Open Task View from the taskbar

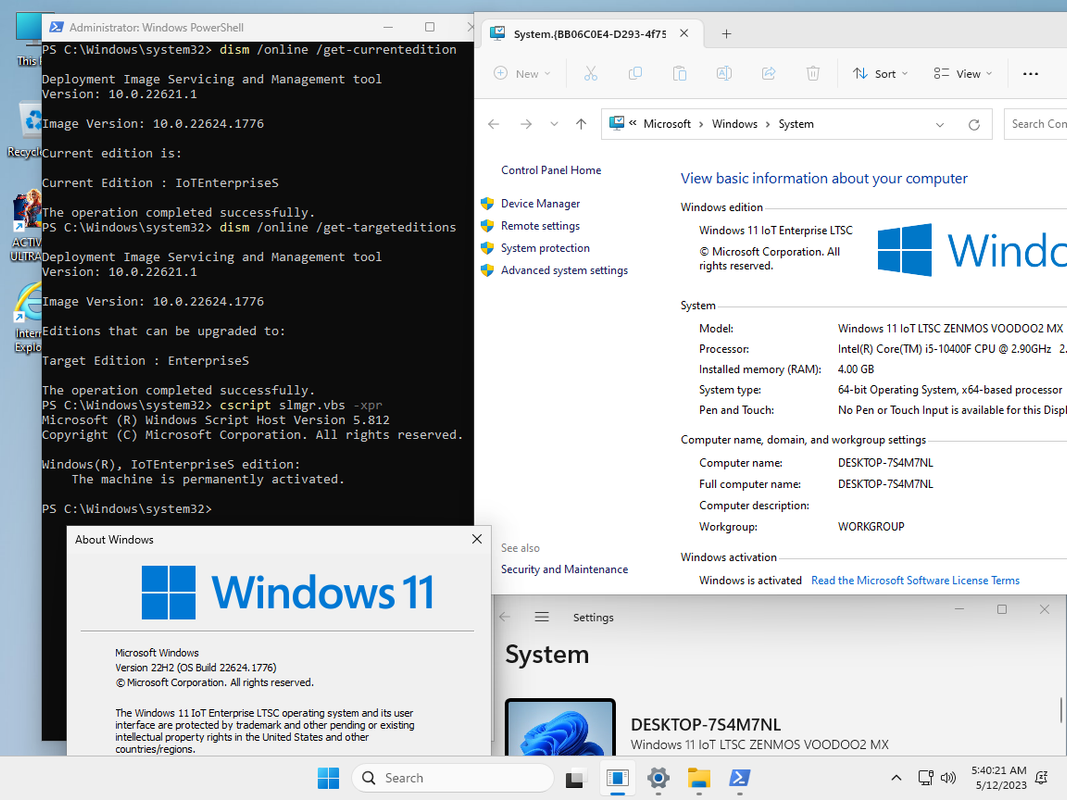[x=575, y=778]
